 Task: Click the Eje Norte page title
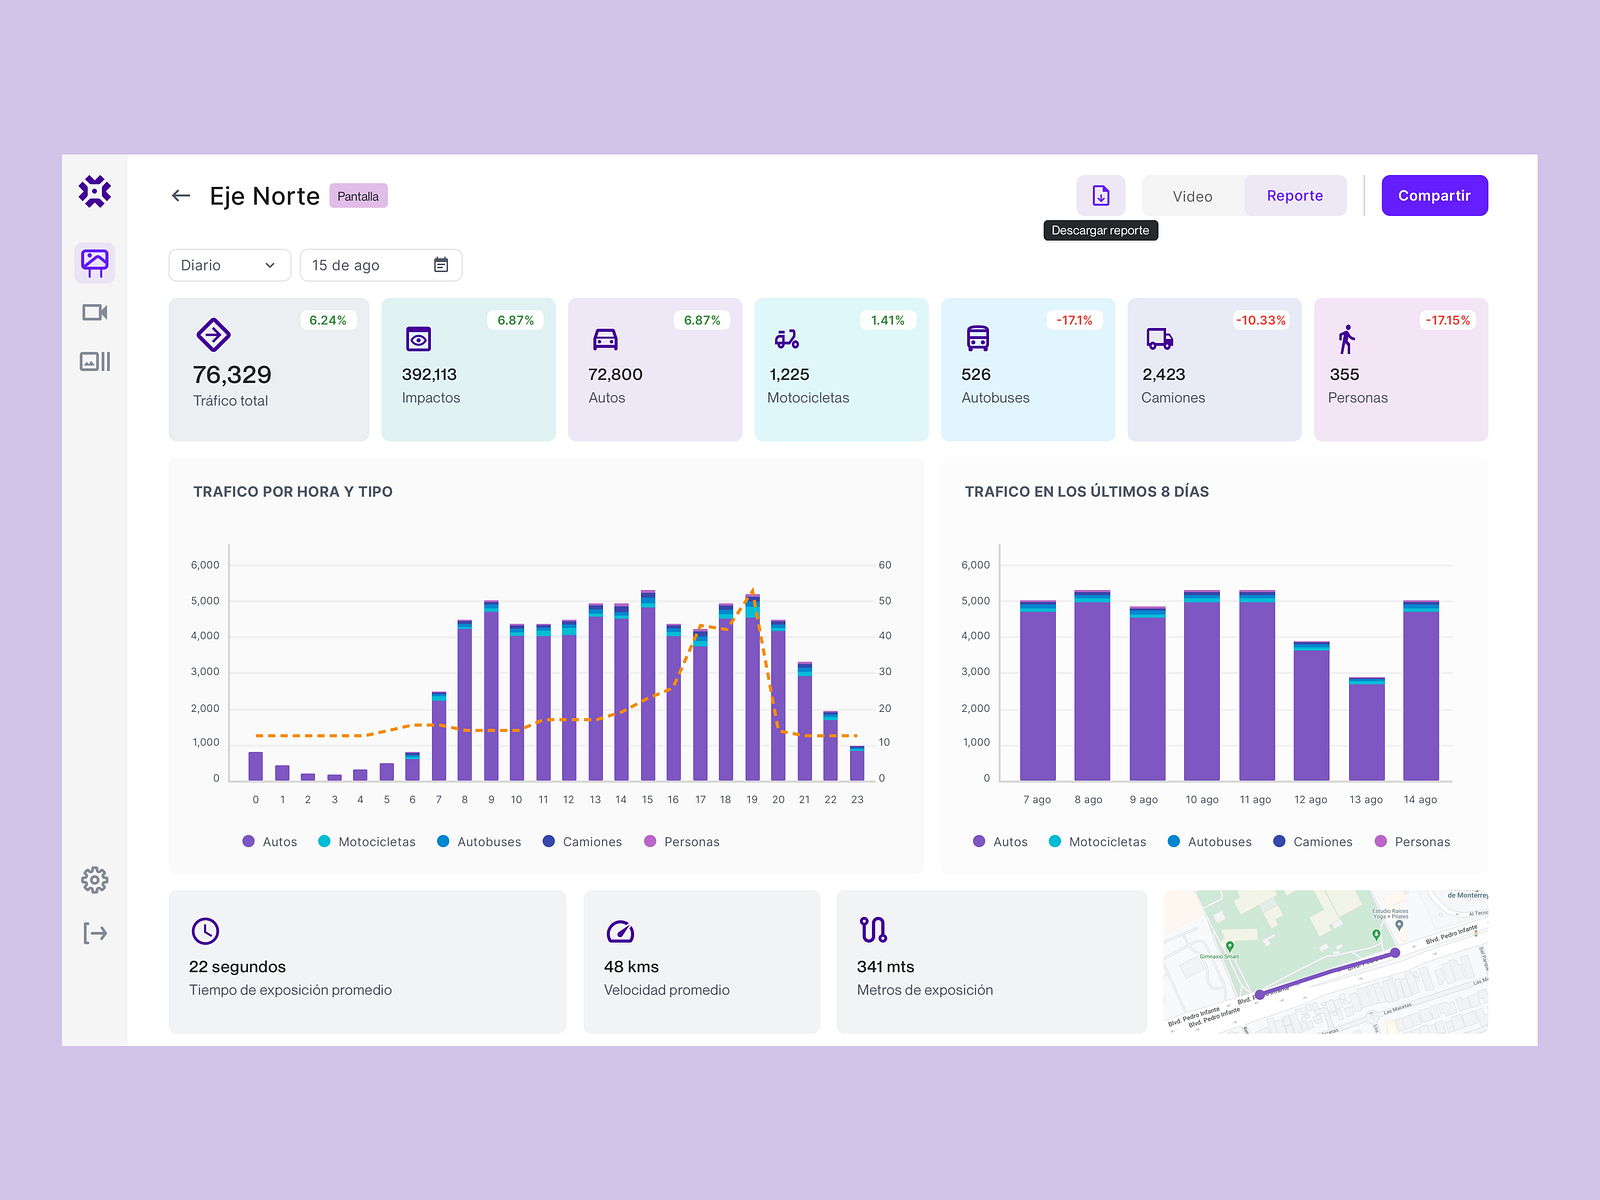(265, 196)
